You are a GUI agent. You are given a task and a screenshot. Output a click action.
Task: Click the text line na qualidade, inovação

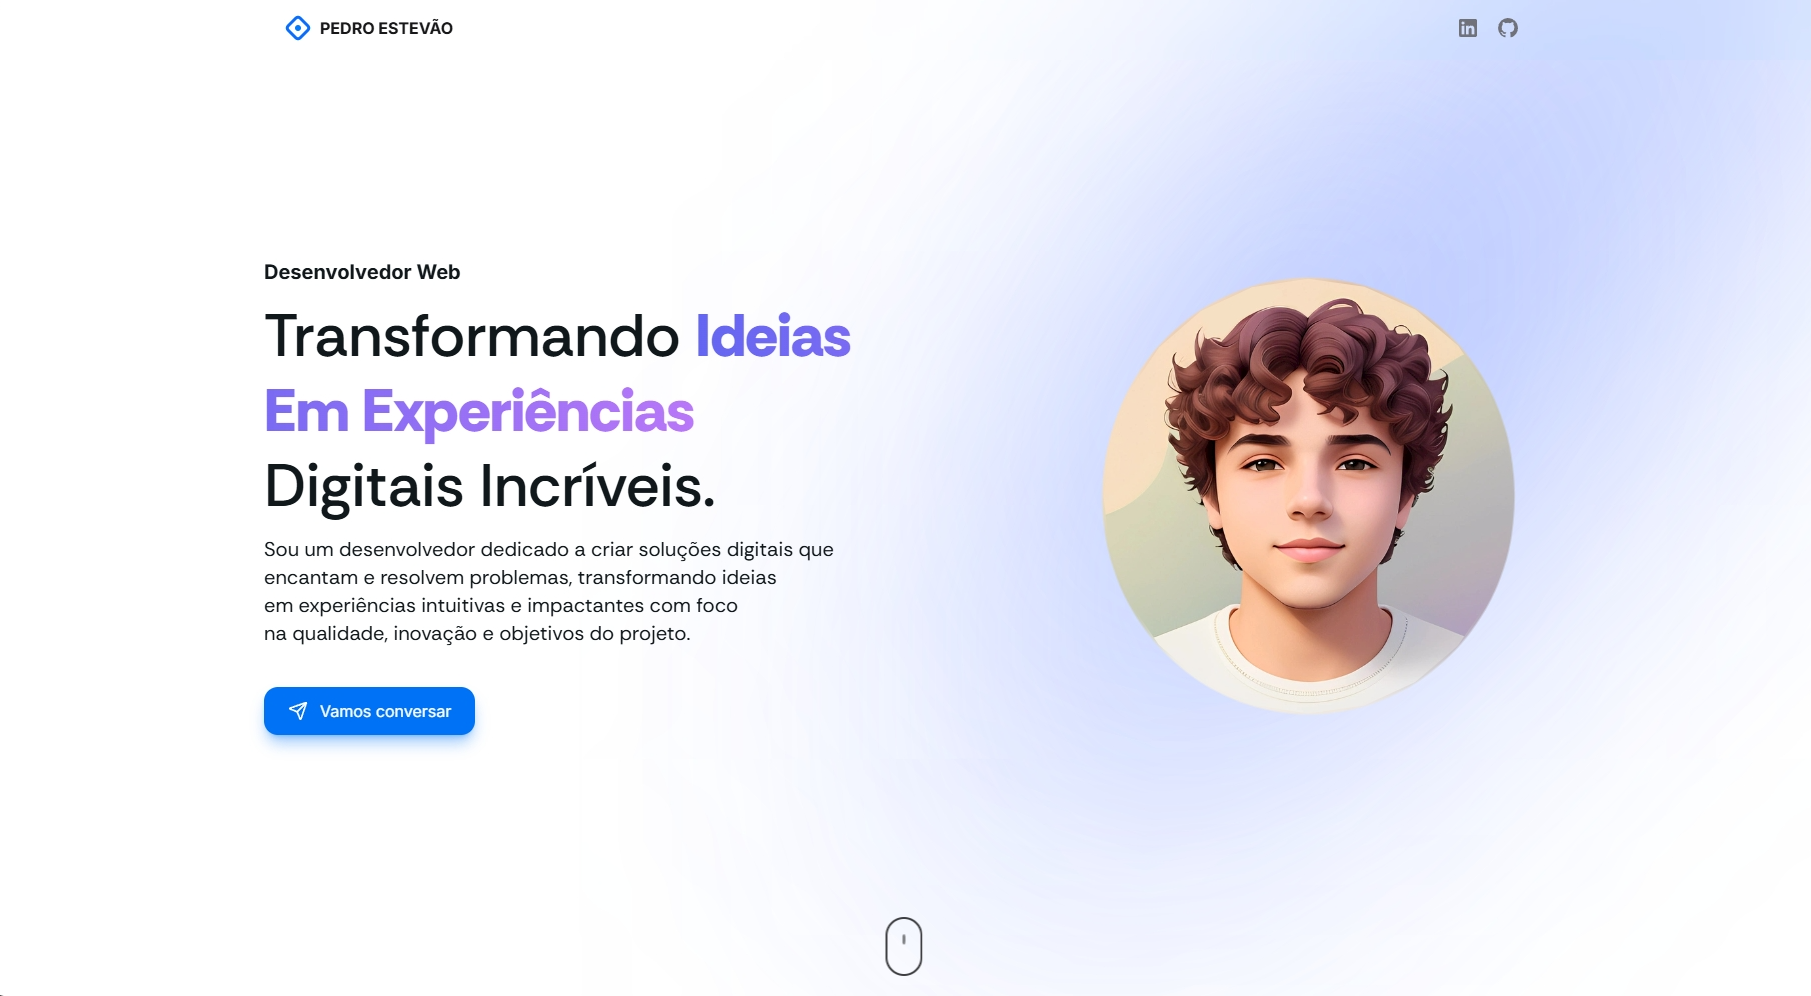(x=477, y=633)
